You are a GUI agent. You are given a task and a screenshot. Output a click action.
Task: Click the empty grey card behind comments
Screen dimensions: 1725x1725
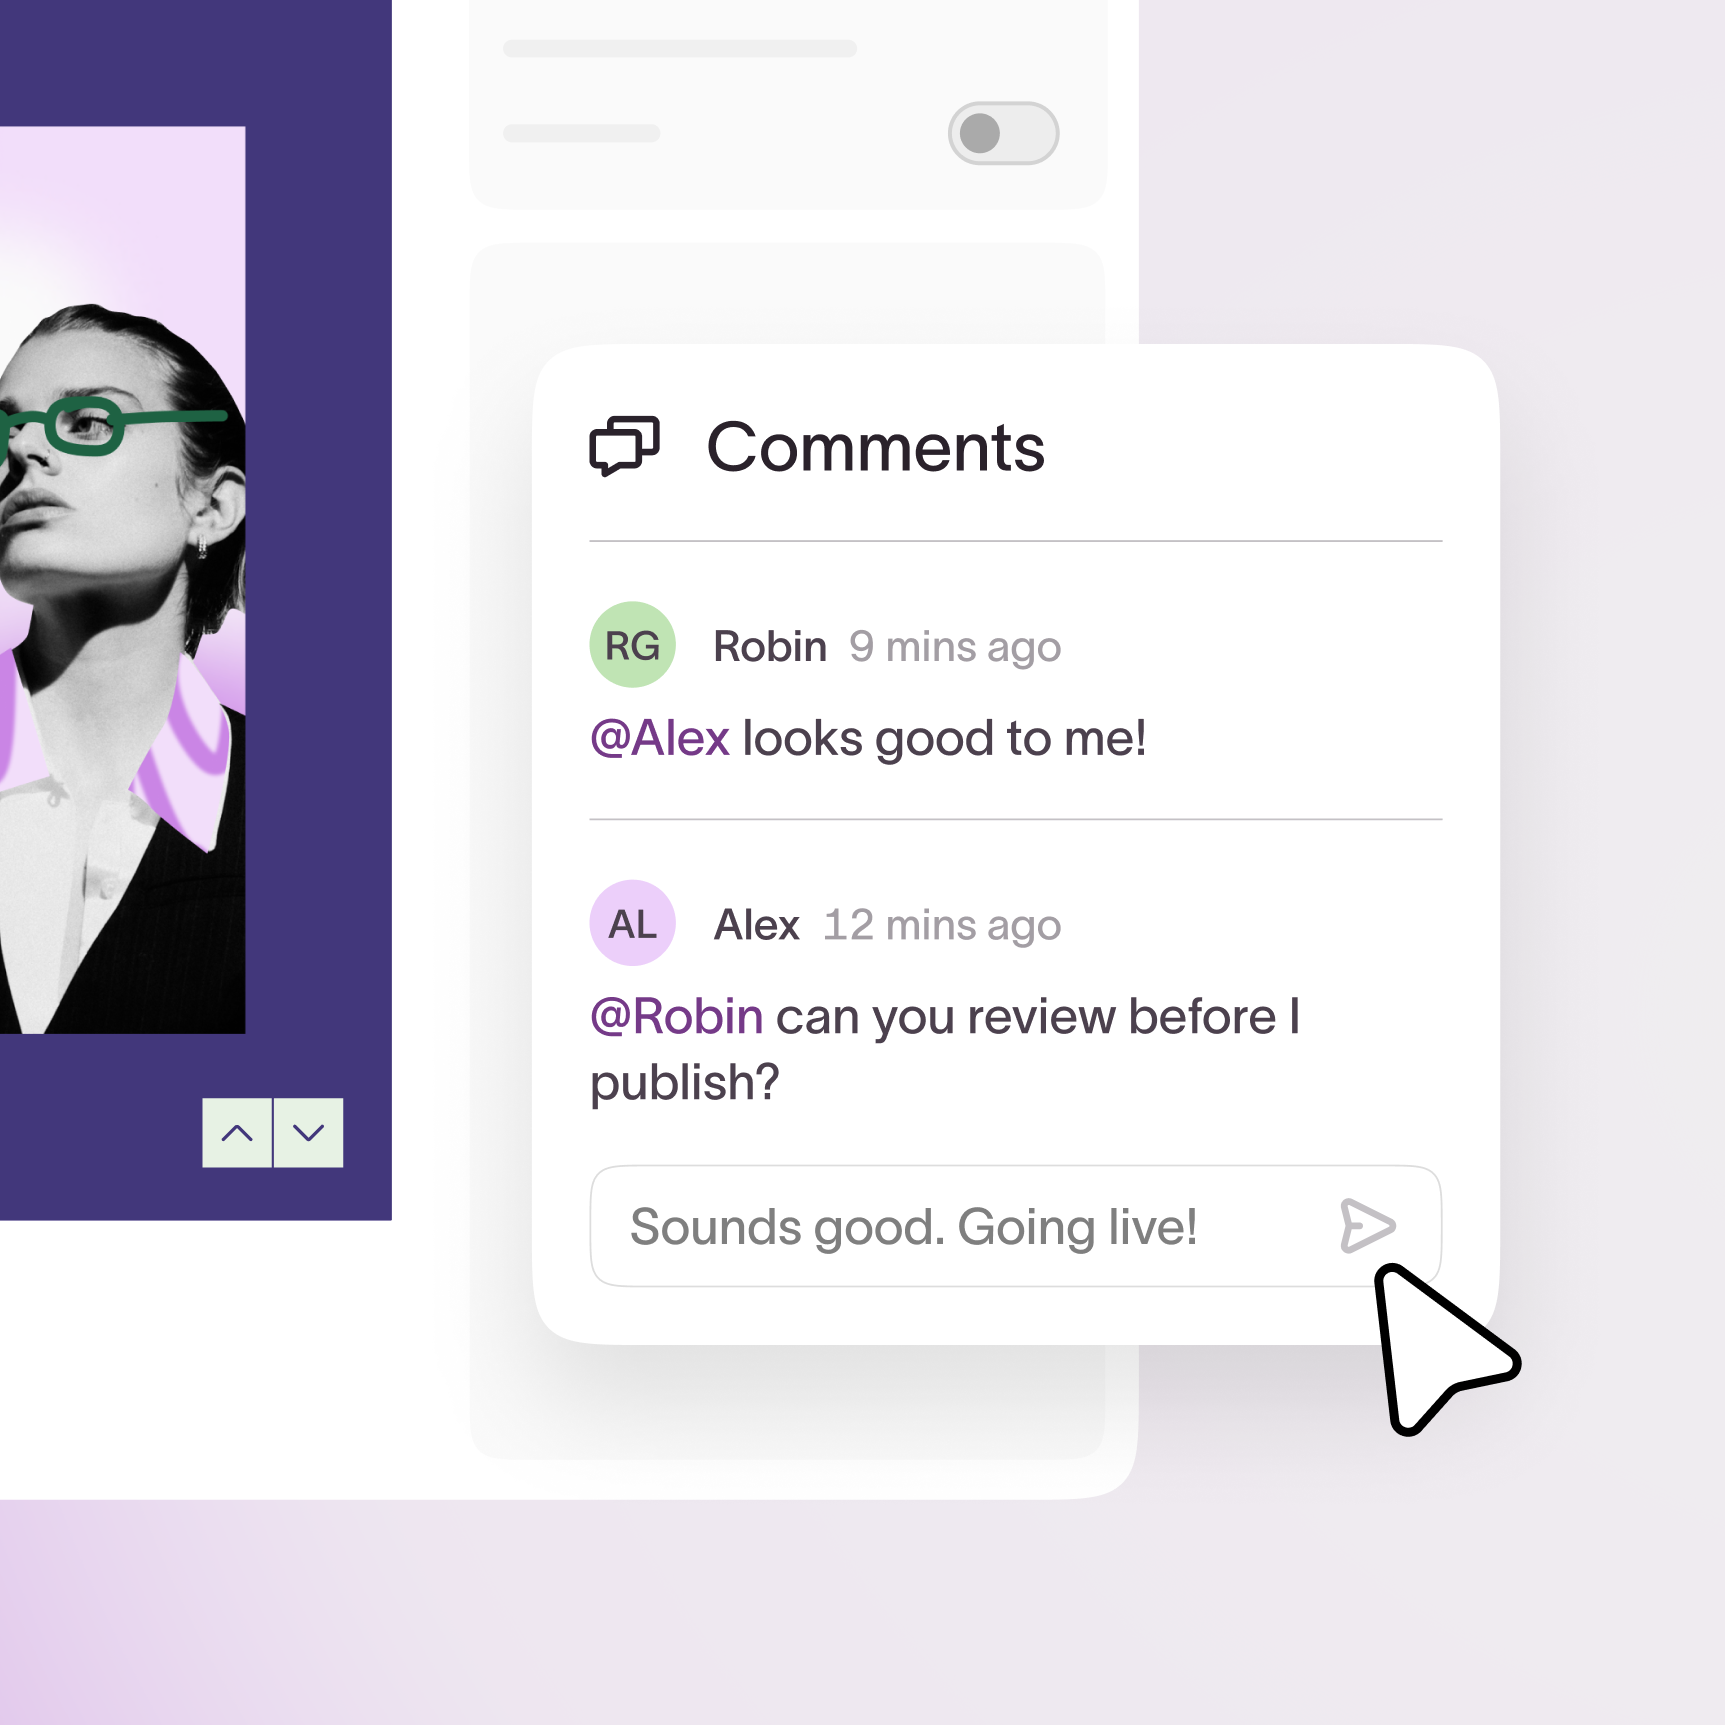(x=787, y=294)
